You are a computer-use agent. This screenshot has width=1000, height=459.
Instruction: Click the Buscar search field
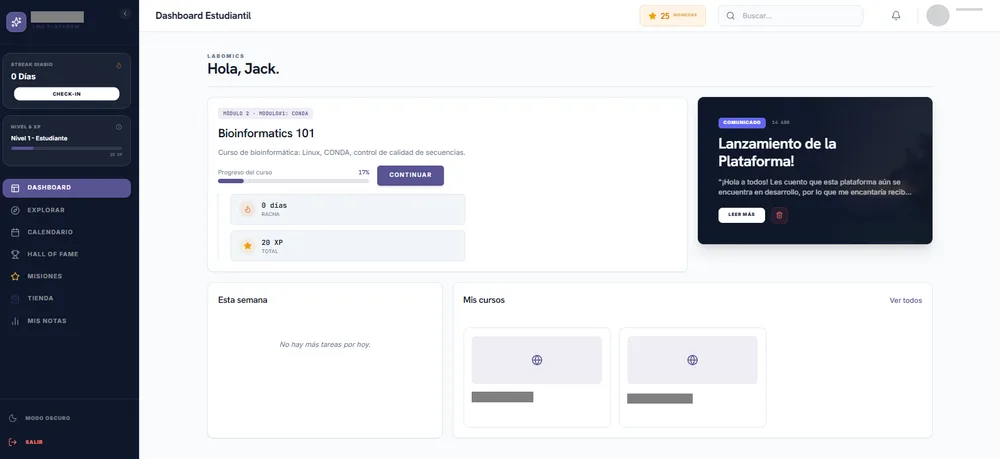pyautogui.click(x=790, y=16)
